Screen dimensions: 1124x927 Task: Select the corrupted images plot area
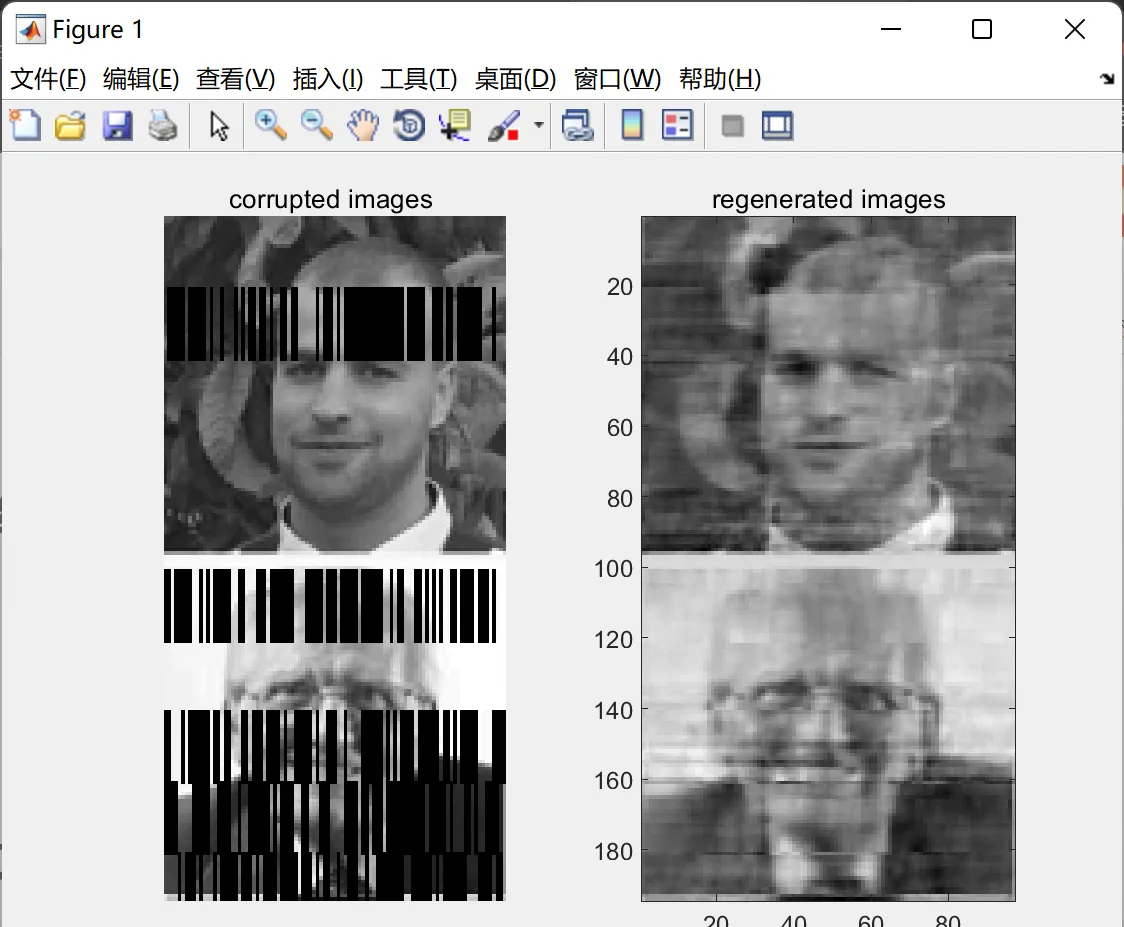coord(335,558)
